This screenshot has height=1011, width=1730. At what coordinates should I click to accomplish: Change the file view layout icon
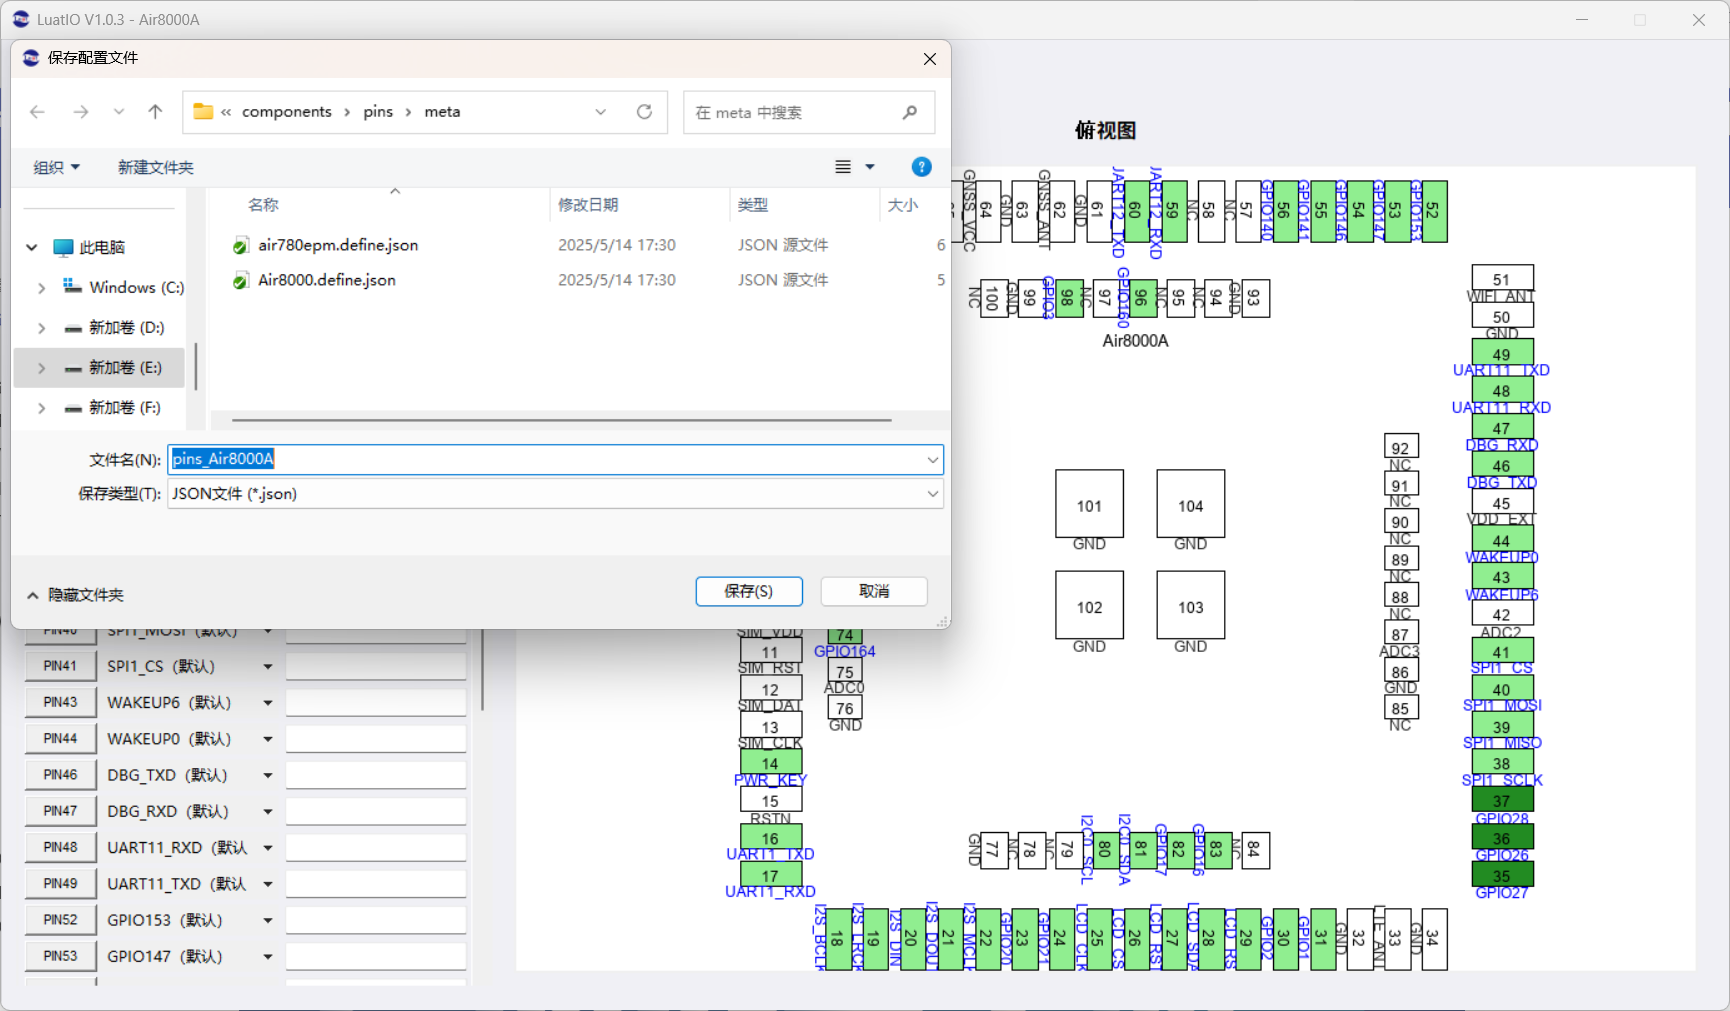(x=843, y=167)
